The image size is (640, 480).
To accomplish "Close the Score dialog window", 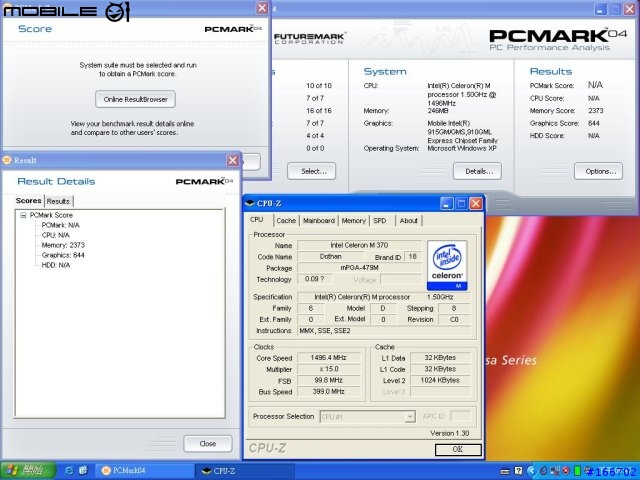I will (x=262, y=8).
